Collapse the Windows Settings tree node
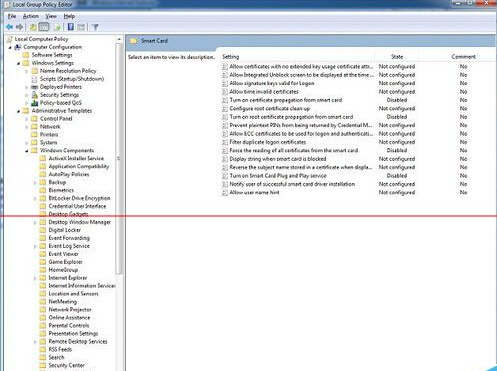Viewport: 497px width, 371px height. [x=18, y=63]
